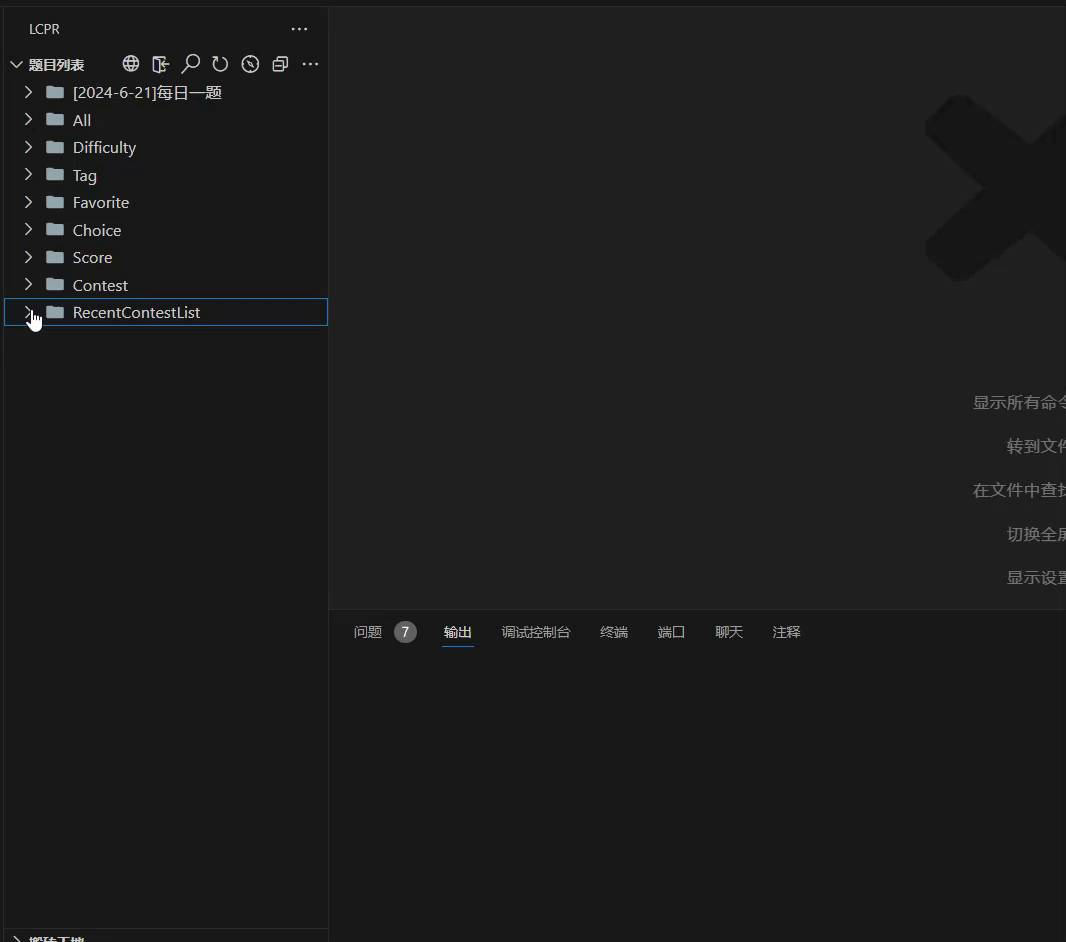1066x942 pixels.
Task: Open the [2024-6-21]每日一题 daily problem item
Action: pos(146,93)
